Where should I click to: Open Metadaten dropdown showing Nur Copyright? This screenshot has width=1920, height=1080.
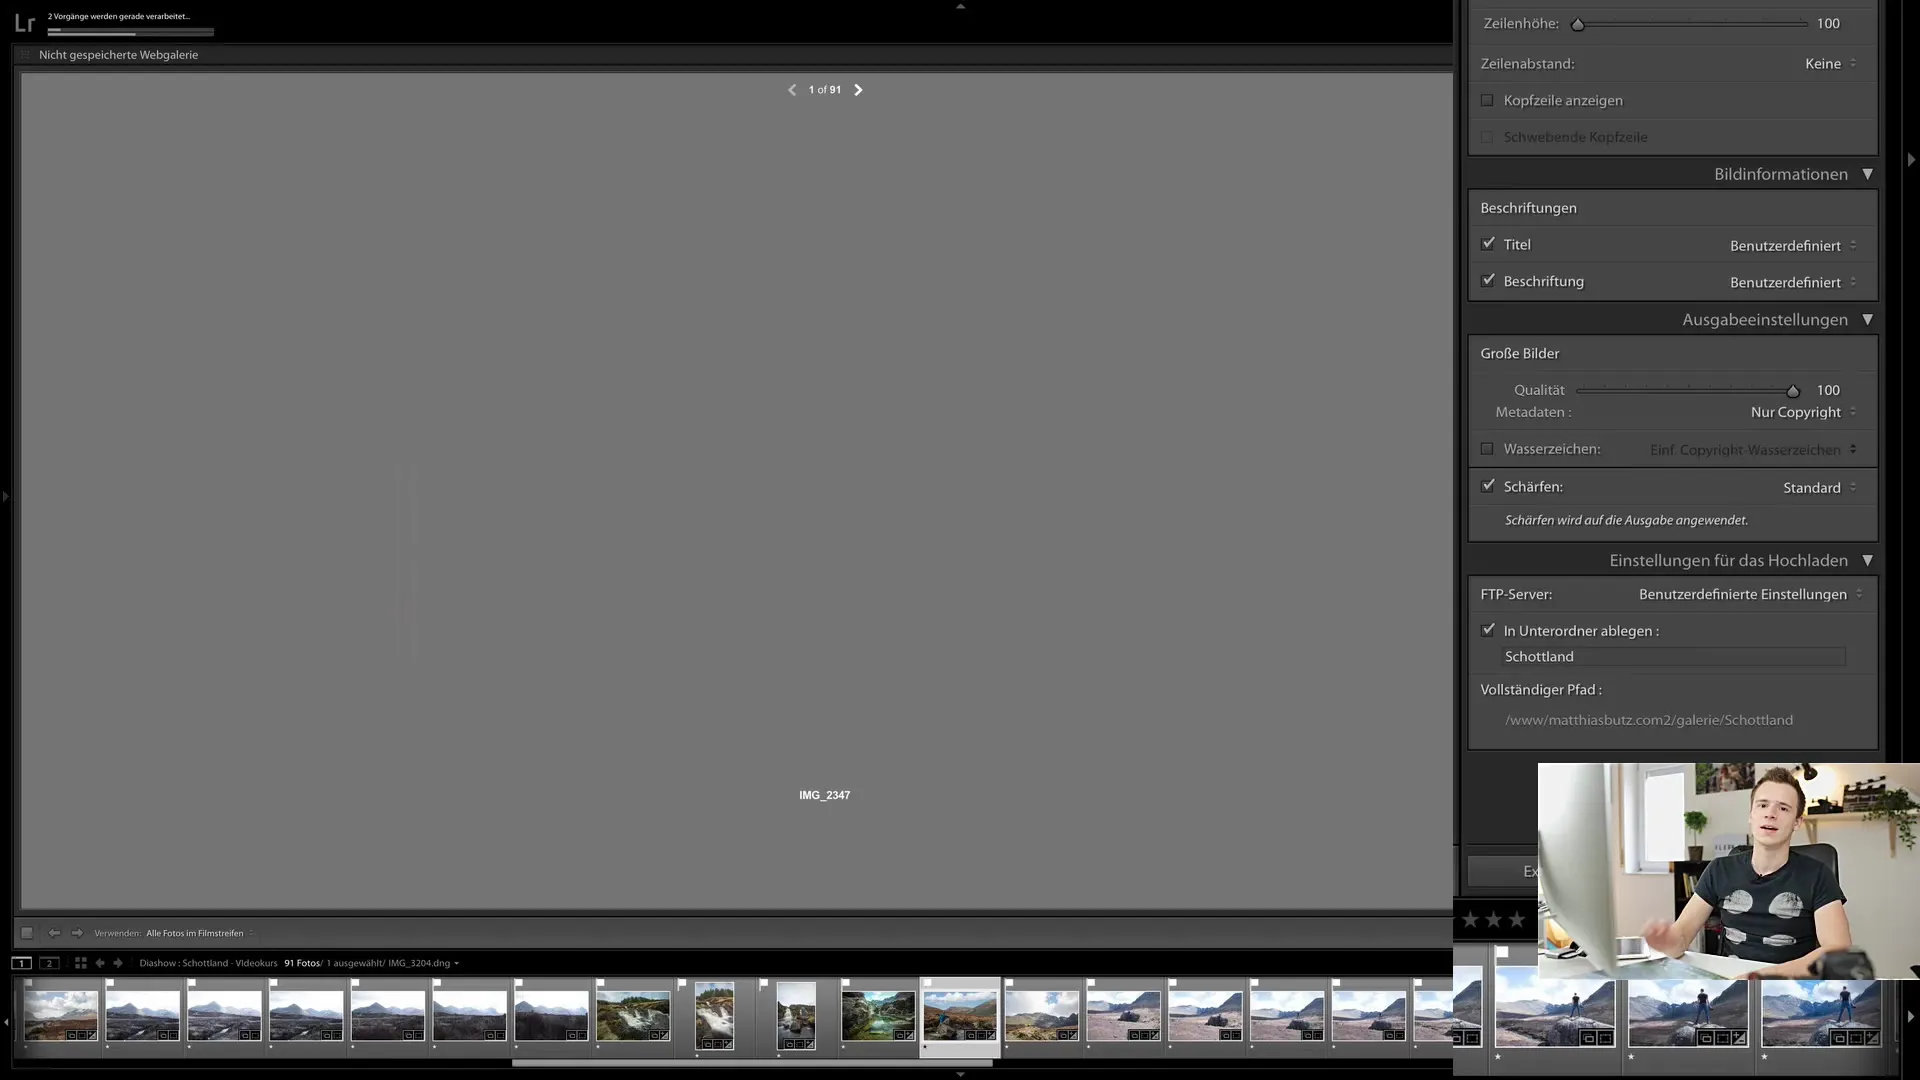click(x=1803, y=412)
